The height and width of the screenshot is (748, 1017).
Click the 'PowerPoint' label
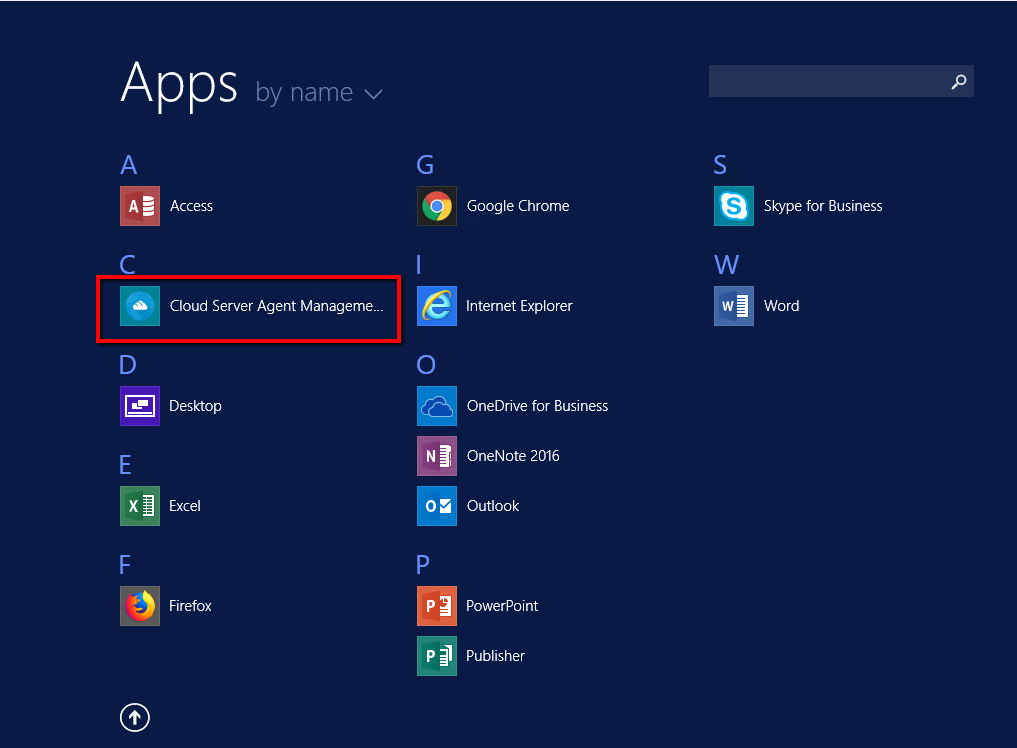(x=502, y=605)
